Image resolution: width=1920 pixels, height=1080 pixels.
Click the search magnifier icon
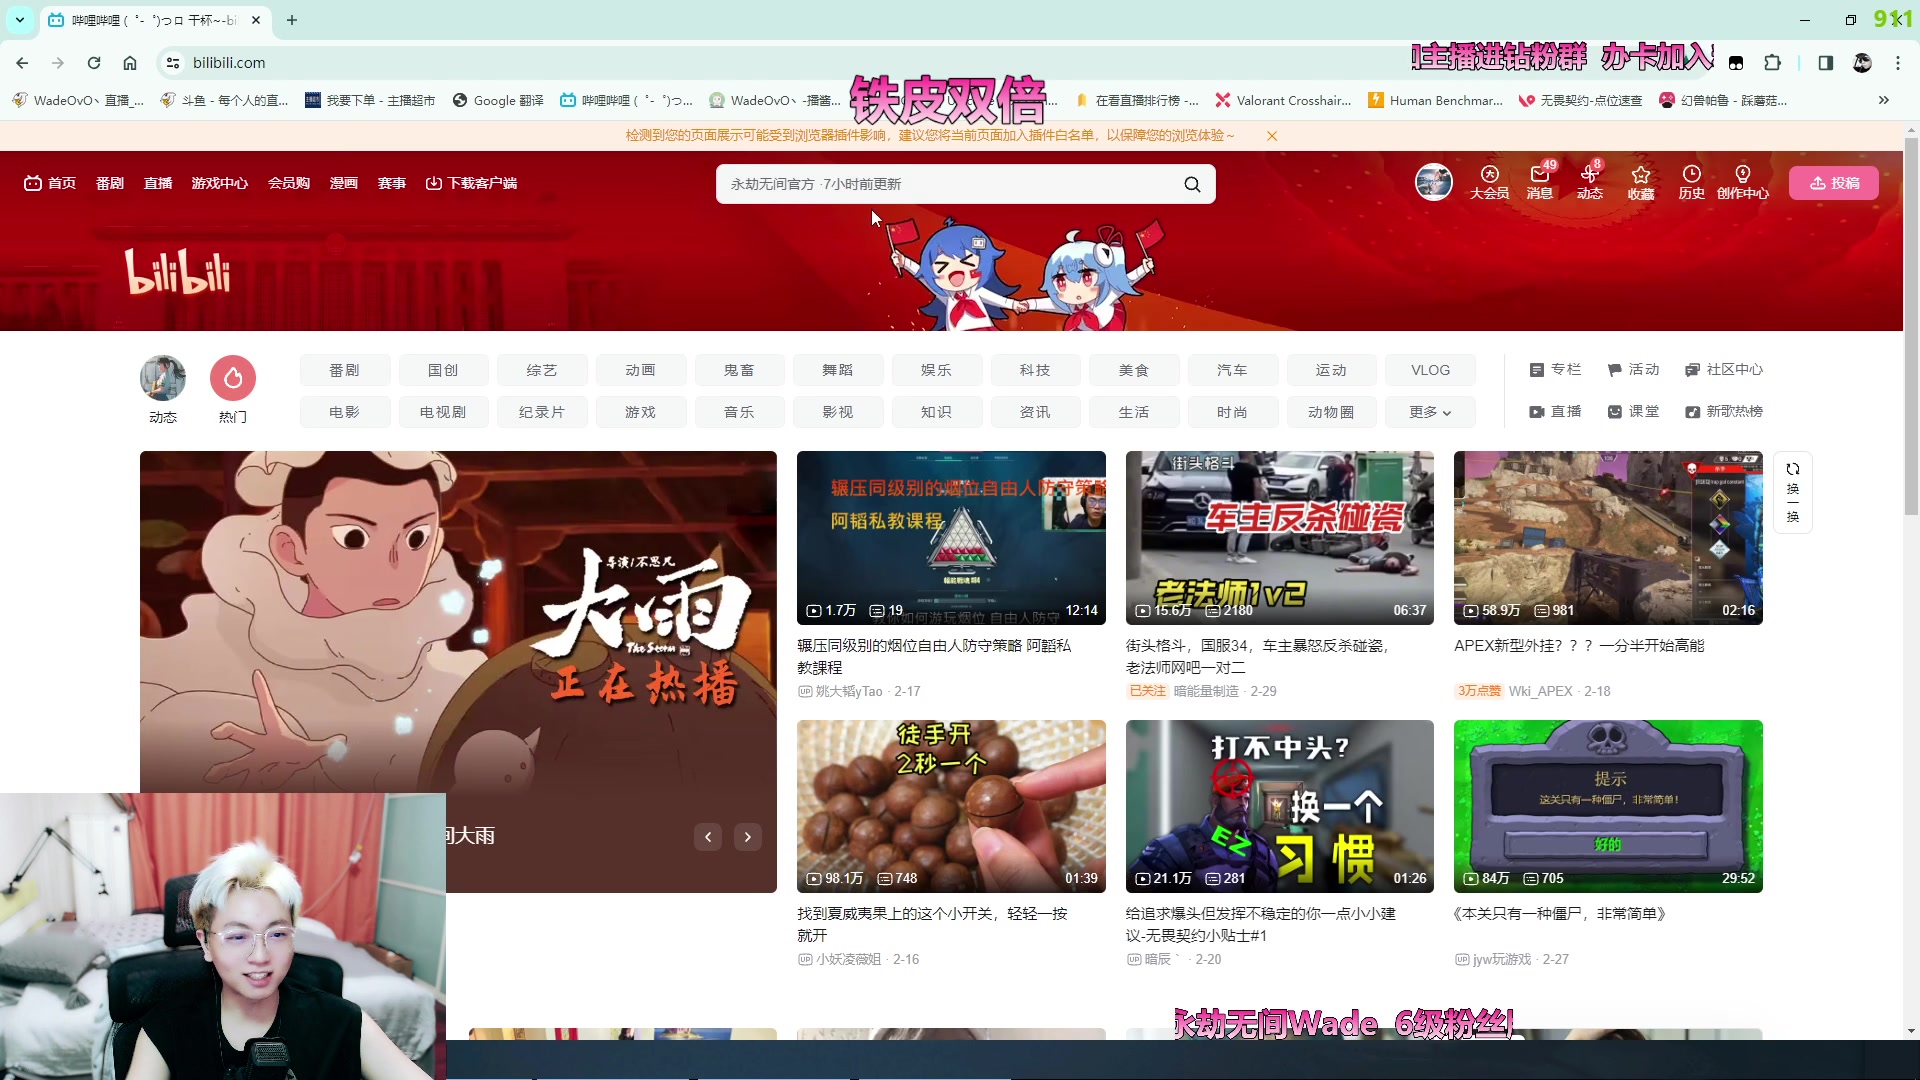(x=1192, y=184)
